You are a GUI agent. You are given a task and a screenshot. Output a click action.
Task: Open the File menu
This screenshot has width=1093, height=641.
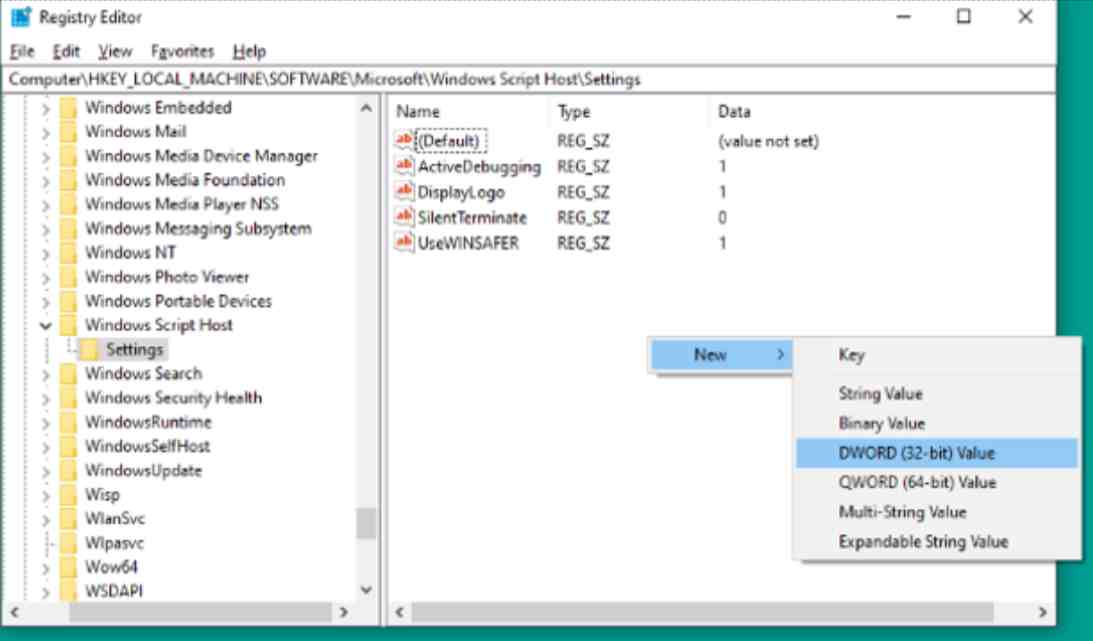[x=22, y=52]
